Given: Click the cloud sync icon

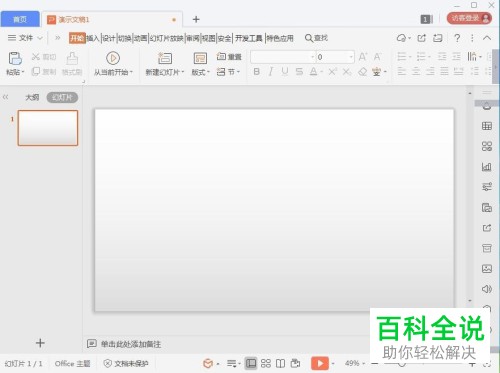Looking at the screenshot, I should 401,38.
